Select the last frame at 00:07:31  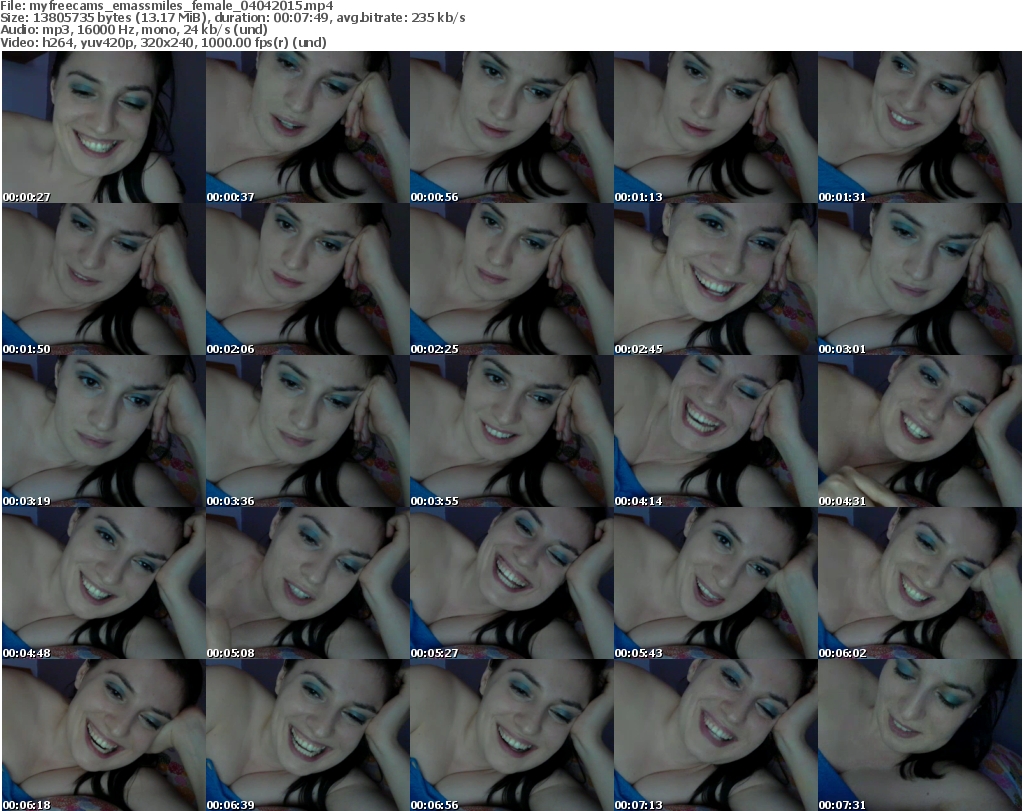pyautogui.click(x=919, y=735)
